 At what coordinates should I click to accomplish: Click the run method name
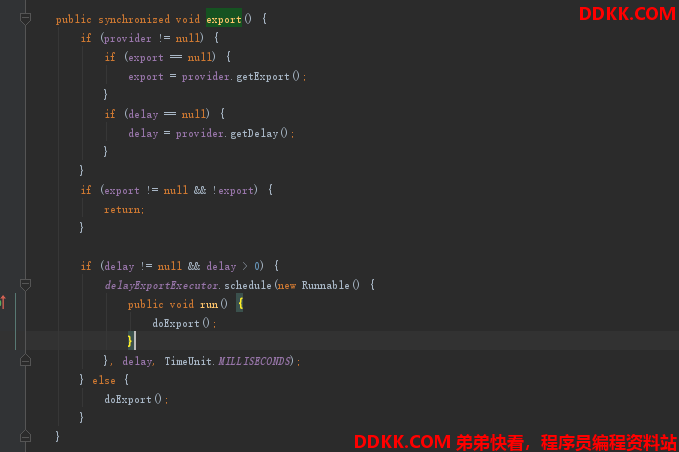209,304
